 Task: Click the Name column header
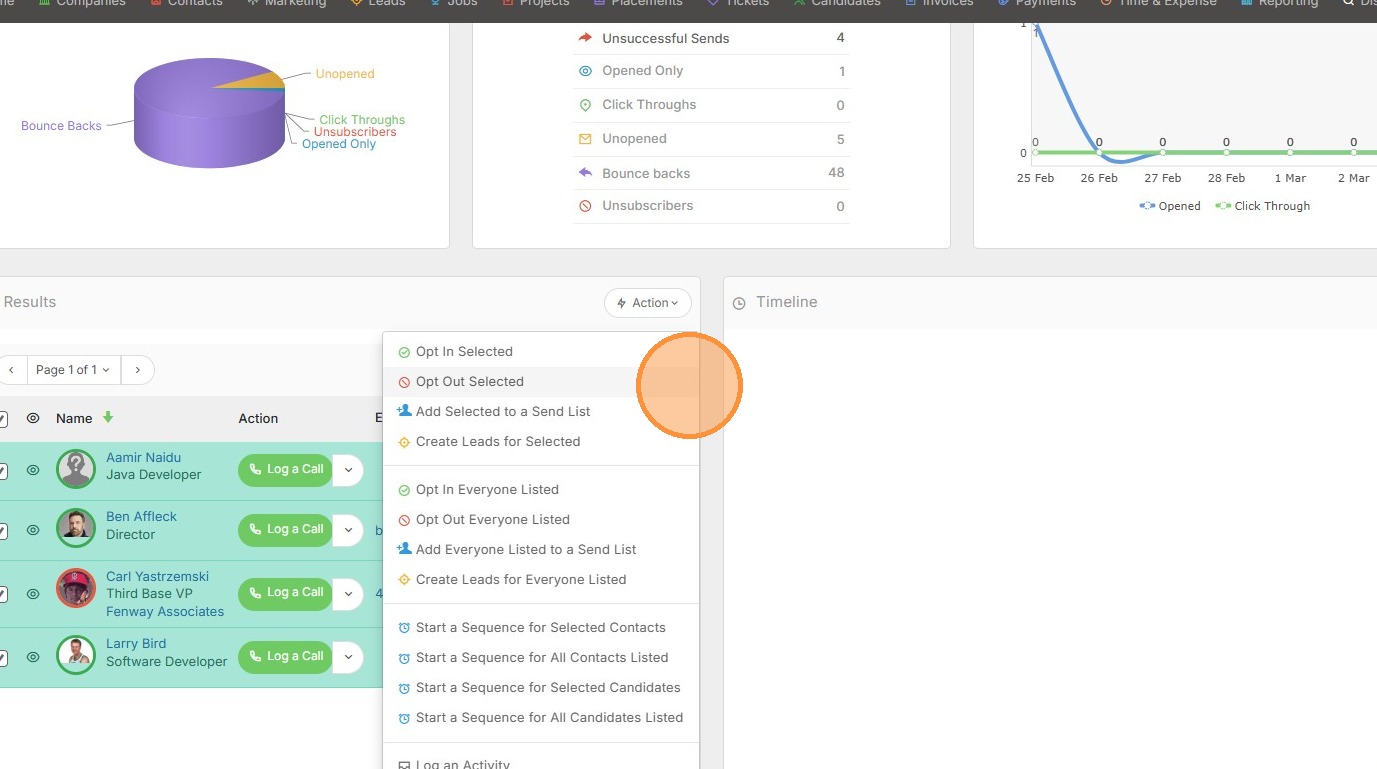74,418
